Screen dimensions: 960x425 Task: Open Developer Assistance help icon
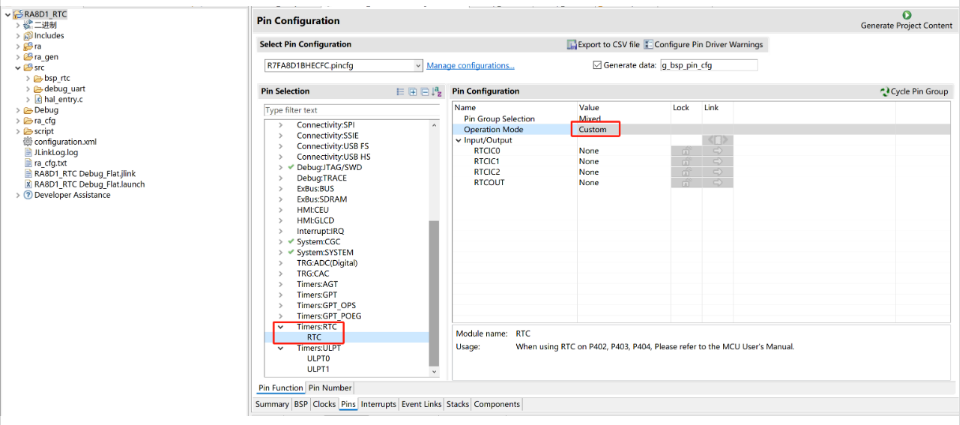point(28,195)
